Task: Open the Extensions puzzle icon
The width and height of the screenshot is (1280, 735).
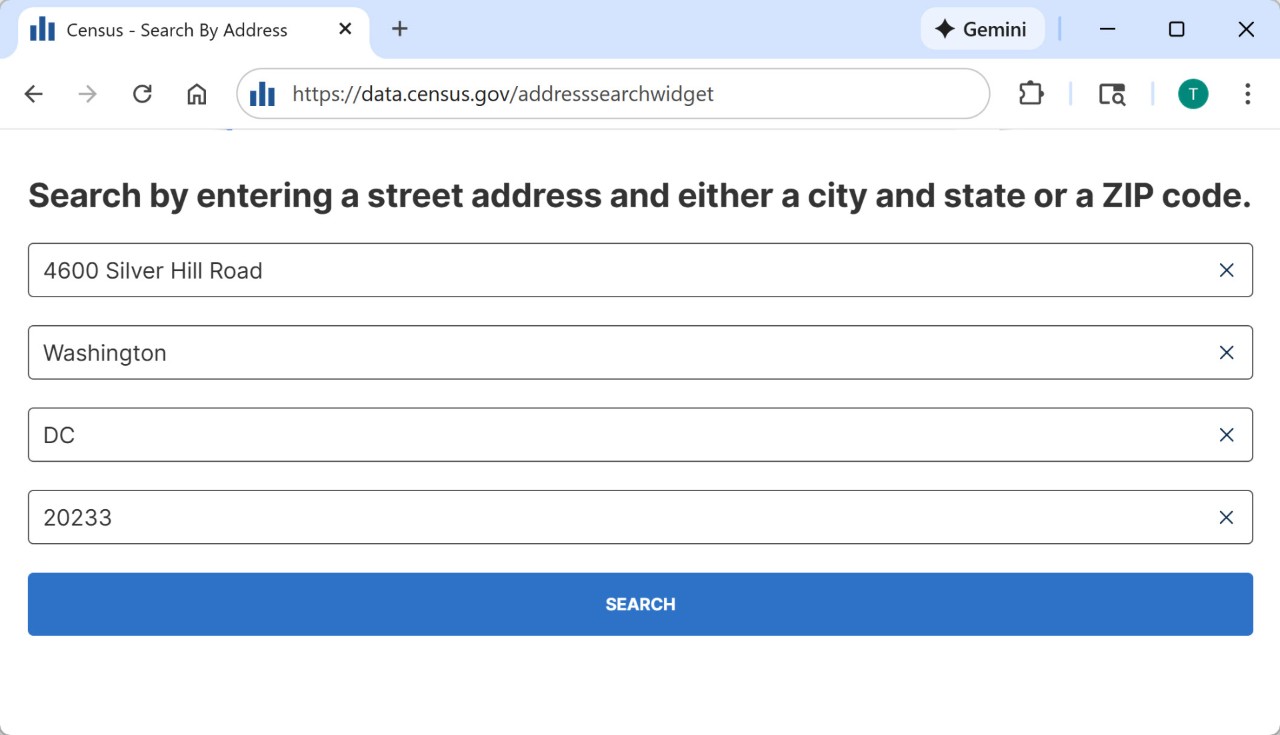Action: (1030, 94)
